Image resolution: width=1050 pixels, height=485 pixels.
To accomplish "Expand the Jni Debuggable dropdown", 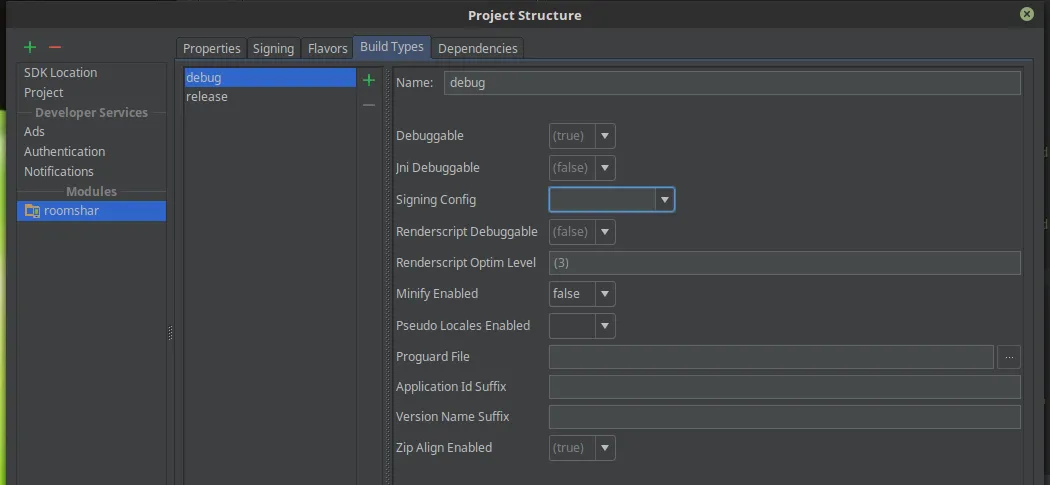I will (605, 168).
